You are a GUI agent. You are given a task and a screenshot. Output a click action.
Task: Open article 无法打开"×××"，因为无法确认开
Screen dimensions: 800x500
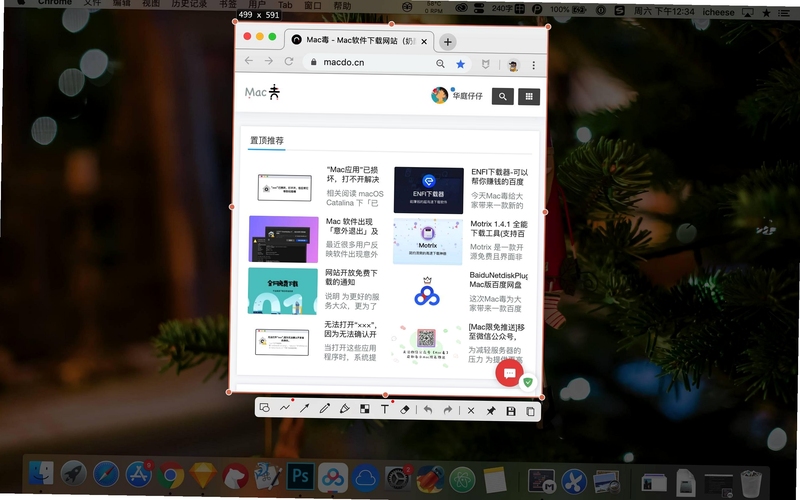tap(351, 329)
